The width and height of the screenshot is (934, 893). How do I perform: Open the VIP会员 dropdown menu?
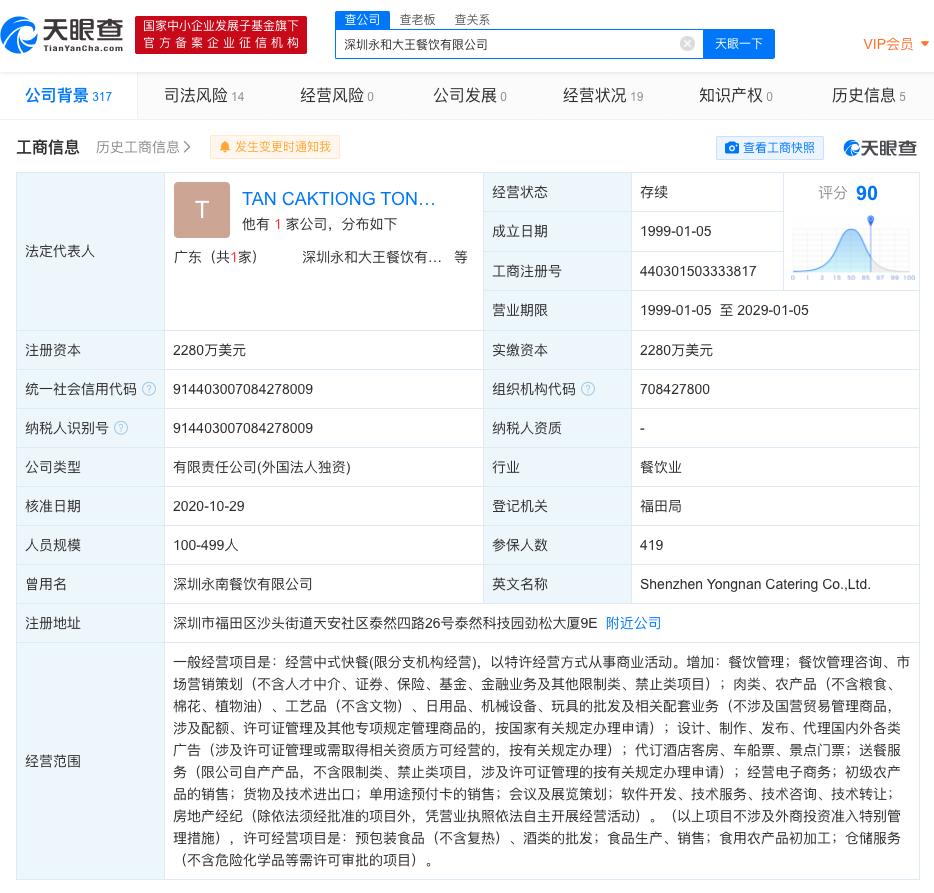tap(896, 44)
